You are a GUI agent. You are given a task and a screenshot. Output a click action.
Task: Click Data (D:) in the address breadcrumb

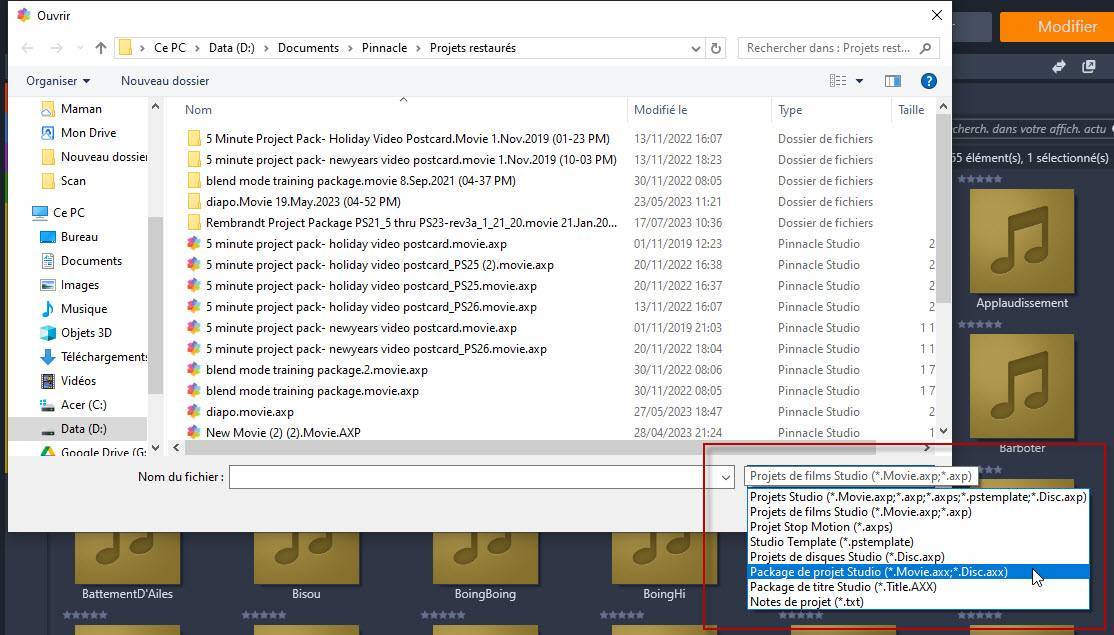(x=232, y=48)
